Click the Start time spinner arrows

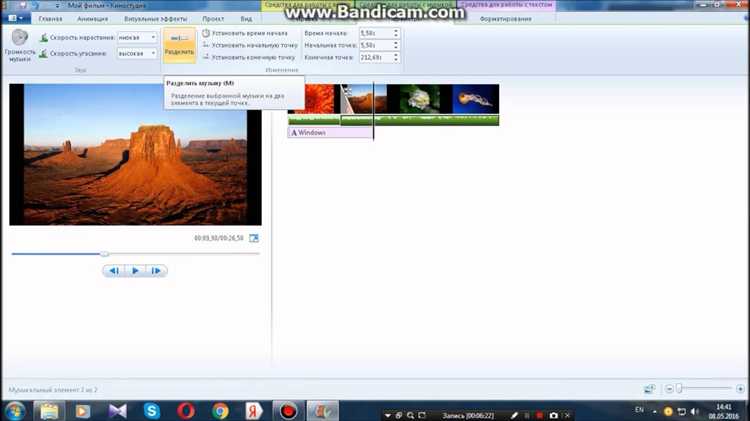coord(396,33)
